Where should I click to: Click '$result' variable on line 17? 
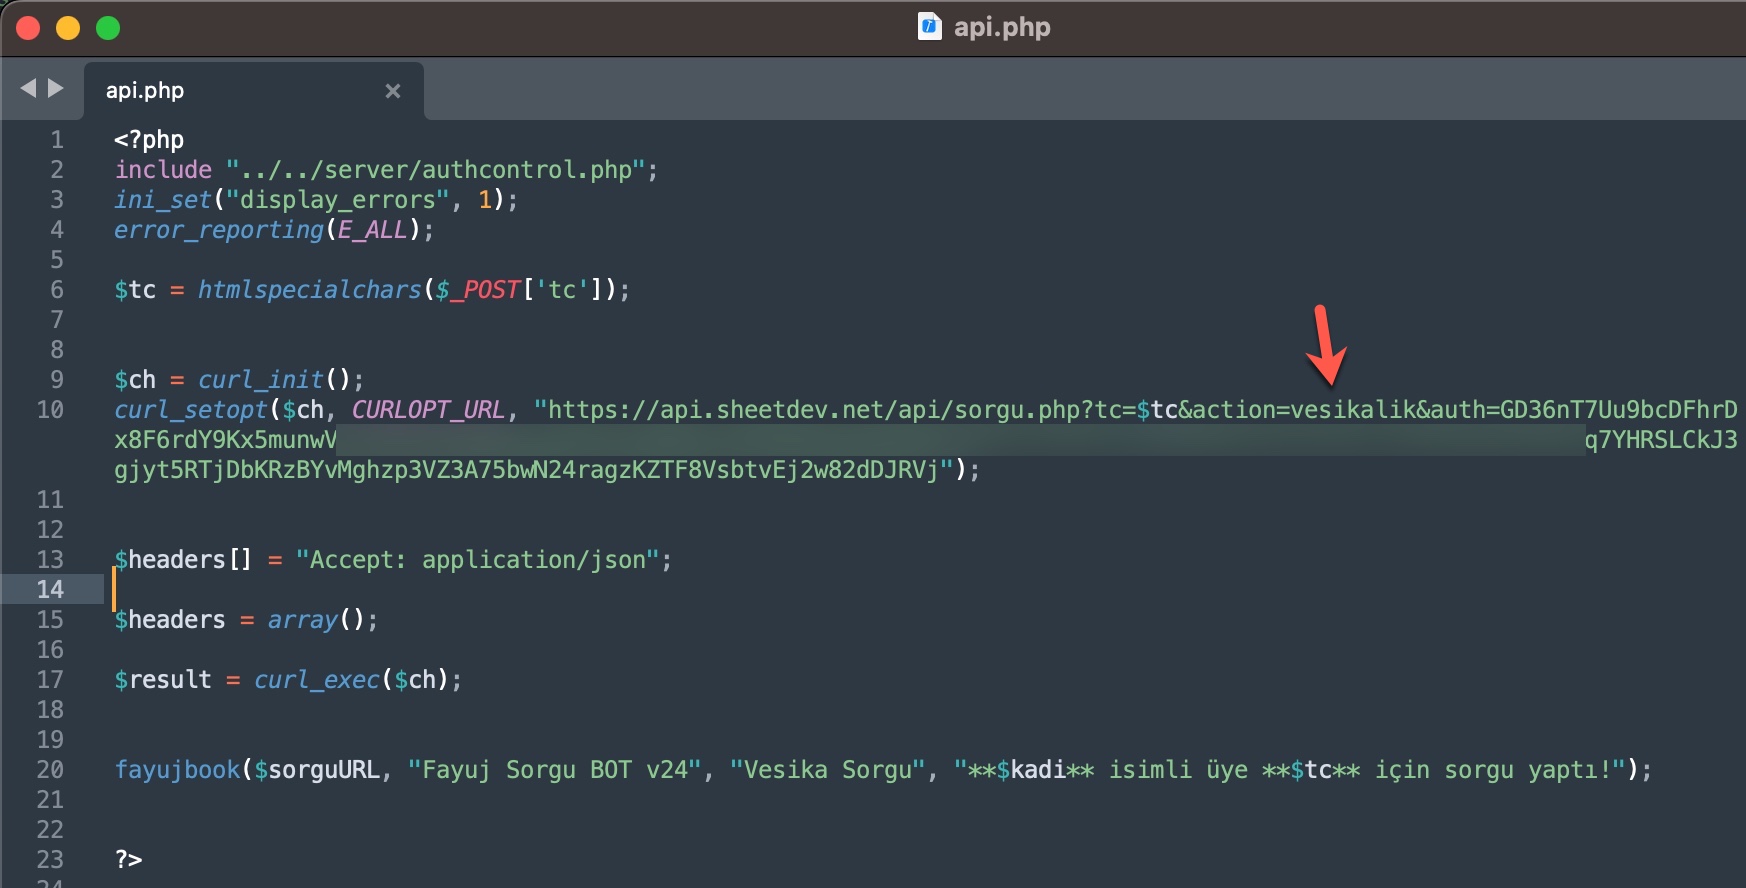point(163,680)
